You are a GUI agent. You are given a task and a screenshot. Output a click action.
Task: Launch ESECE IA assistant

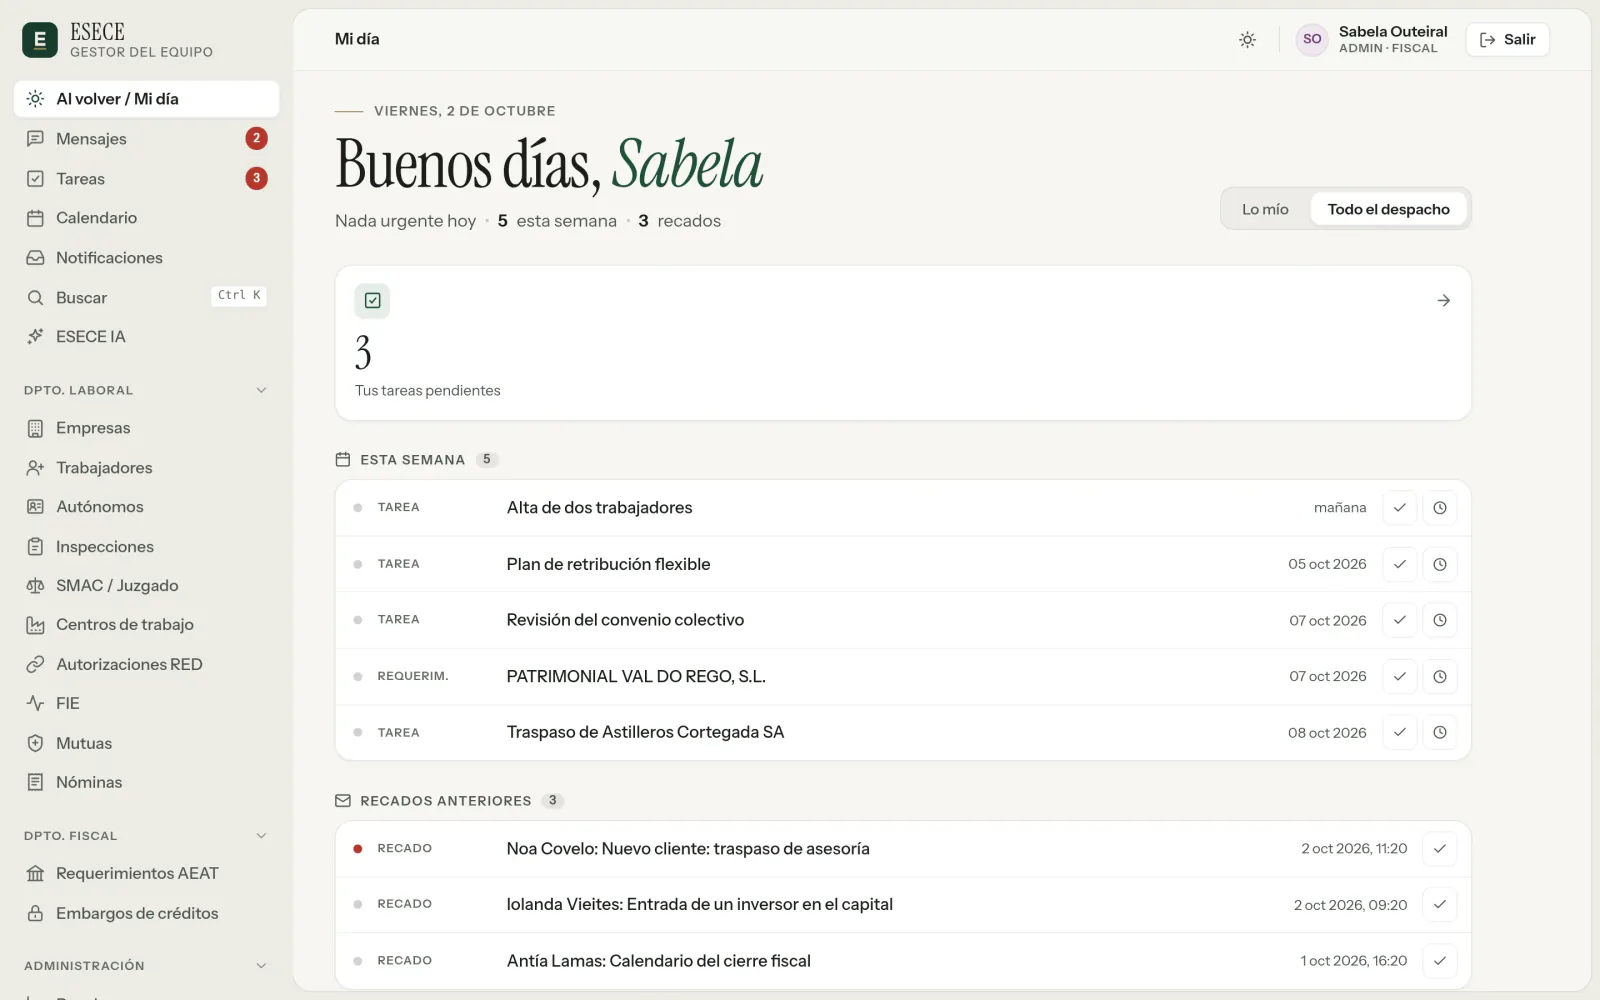pyautogui.click(x=146, y=337)
